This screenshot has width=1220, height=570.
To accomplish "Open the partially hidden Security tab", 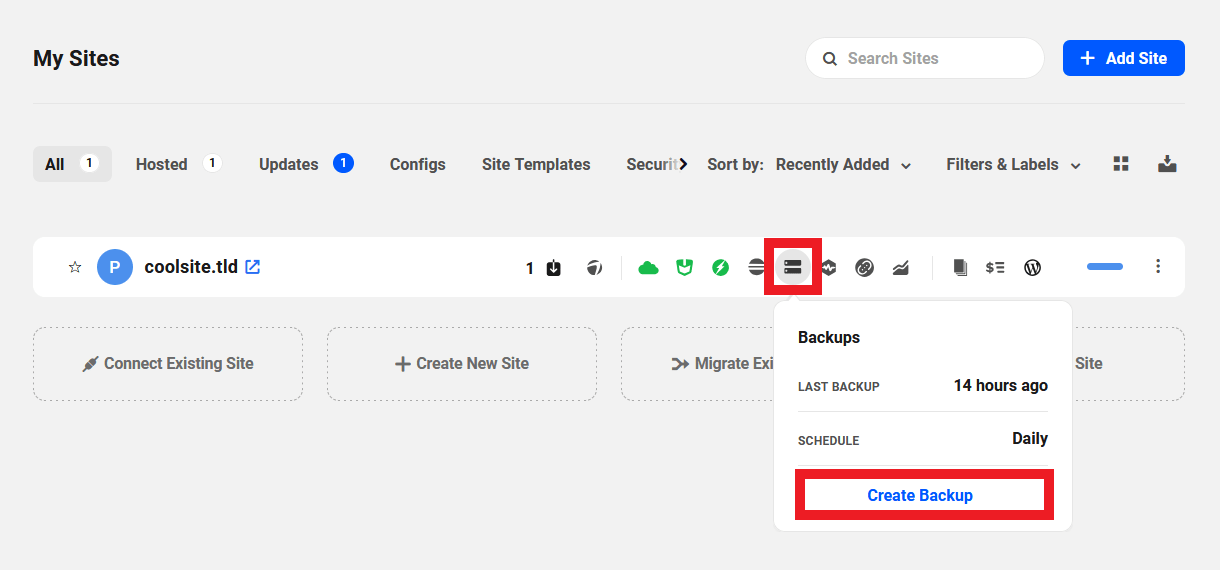I will (652, 164).
